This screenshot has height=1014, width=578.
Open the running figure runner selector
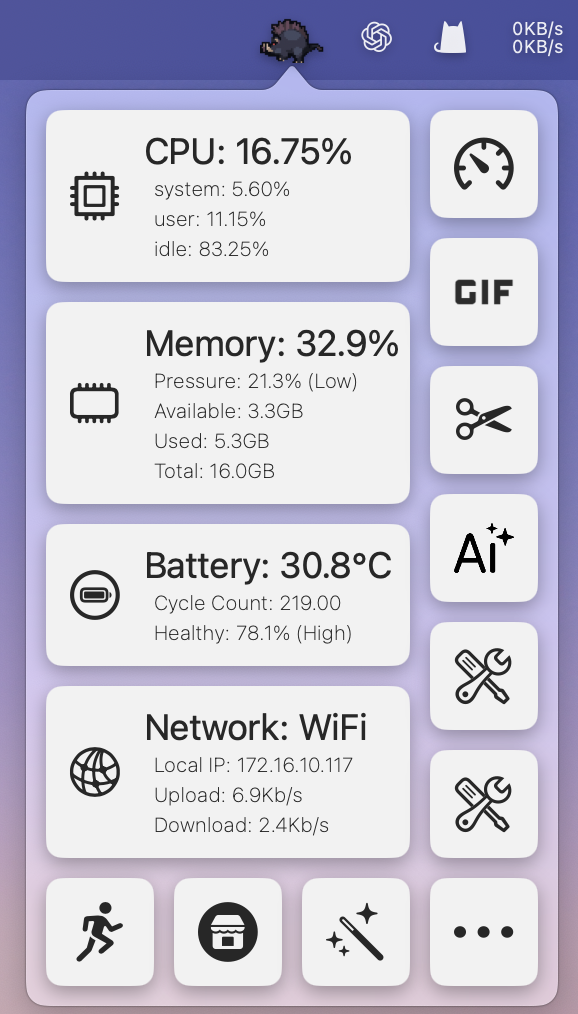point(100,932)
